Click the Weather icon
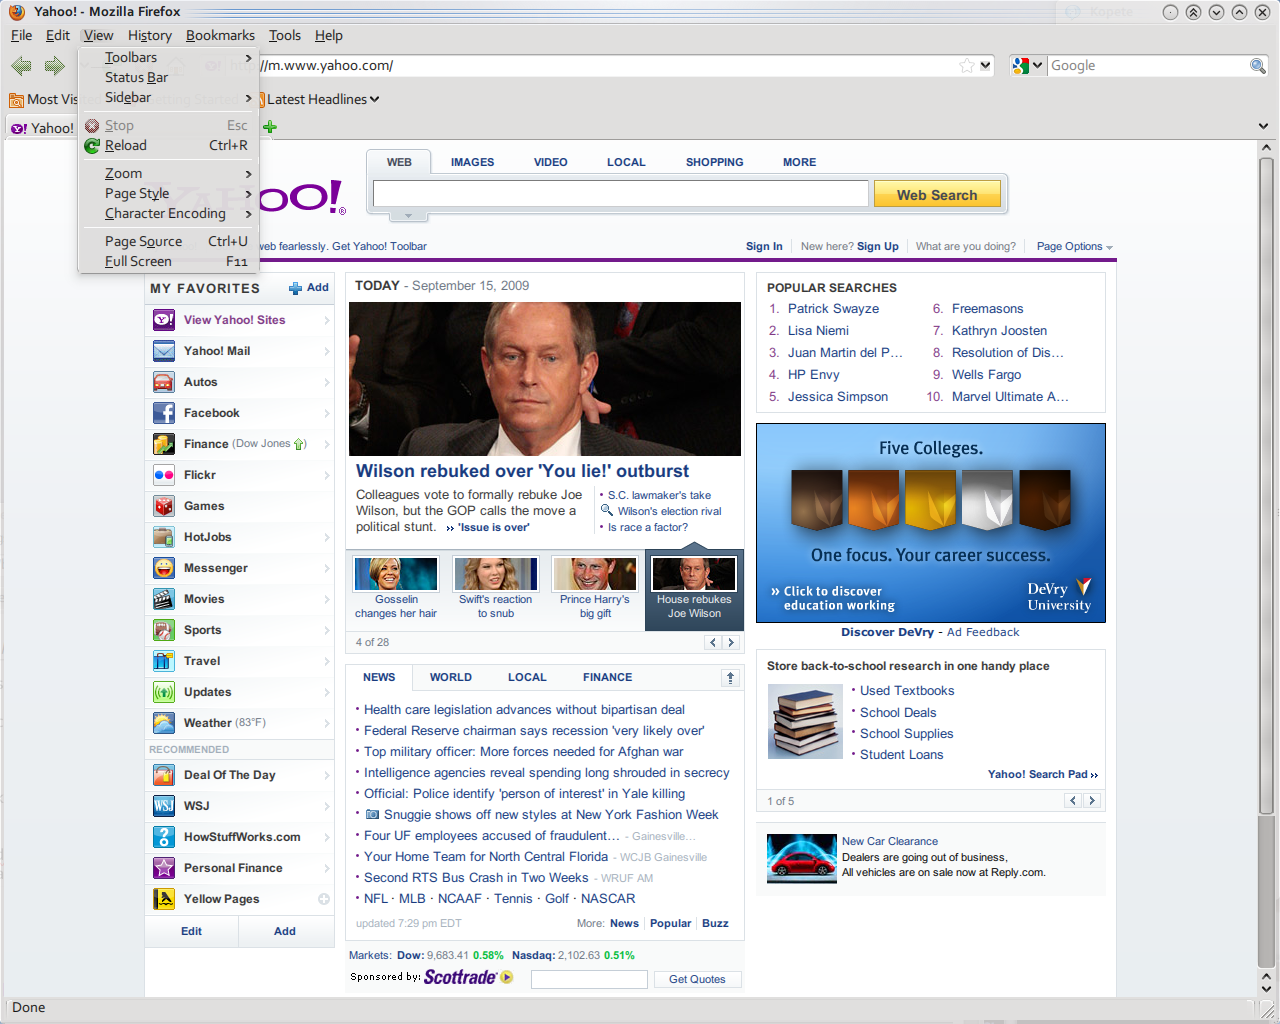Image resolution: width=1280 pixels, height=1024 pixels. pyautogui.click(x=164, y=723)
